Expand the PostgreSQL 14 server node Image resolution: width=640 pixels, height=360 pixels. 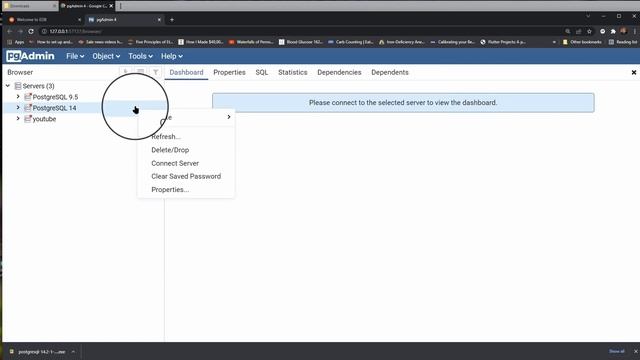point(18,108)
